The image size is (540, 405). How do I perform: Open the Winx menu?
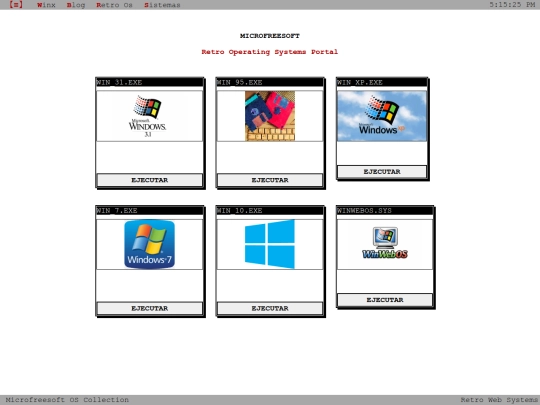coord(46,5)
